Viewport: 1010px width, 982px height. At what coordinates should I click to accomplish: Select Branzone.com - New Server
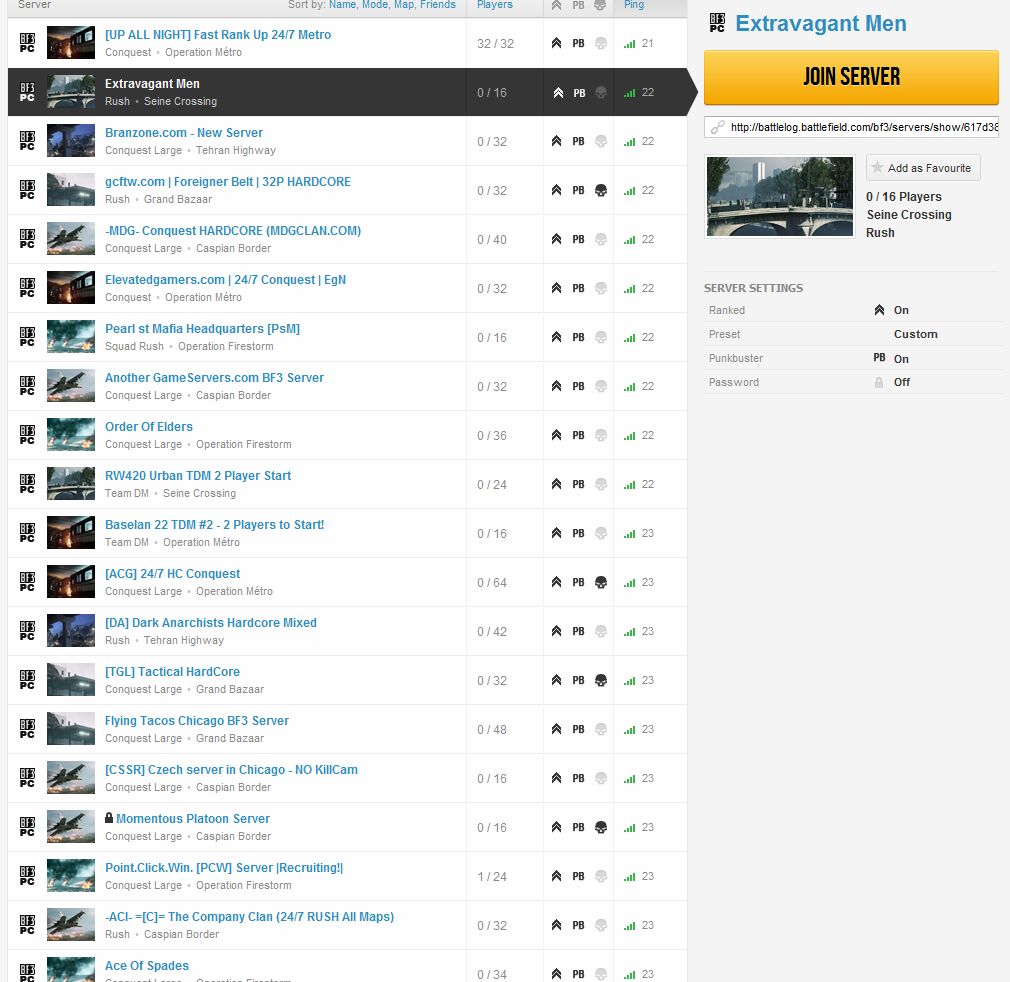coord(184,133)
